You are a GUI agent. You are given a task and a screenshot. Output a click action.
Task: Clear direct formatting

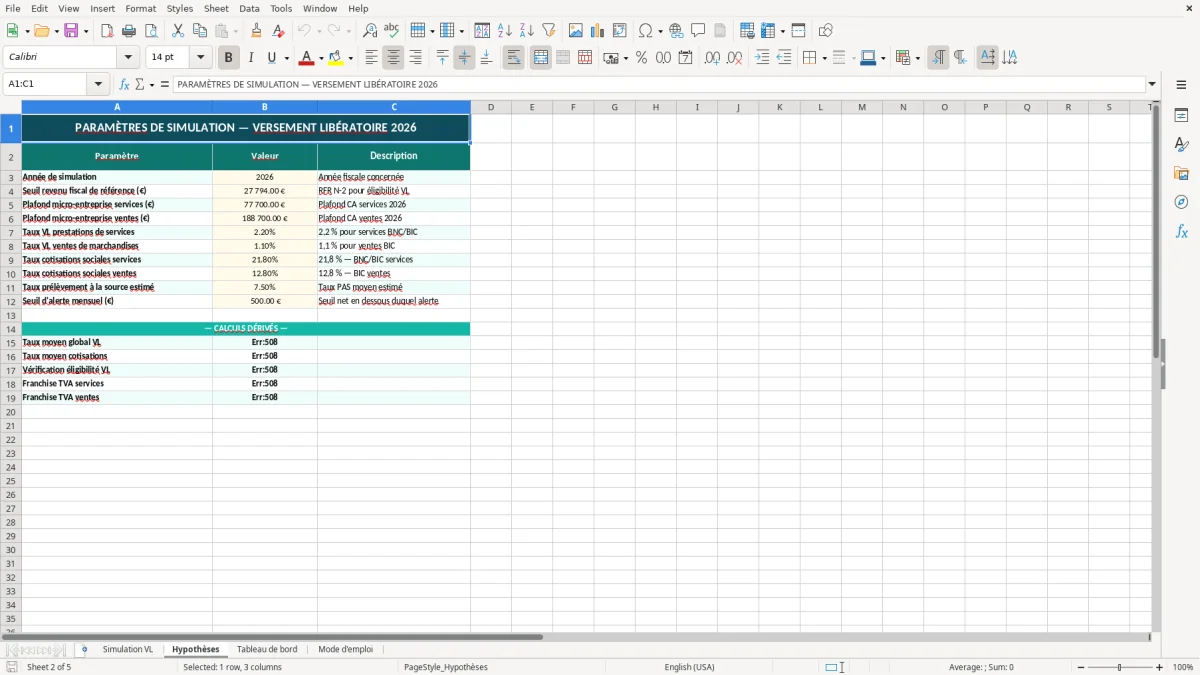(x=279, y=31)
